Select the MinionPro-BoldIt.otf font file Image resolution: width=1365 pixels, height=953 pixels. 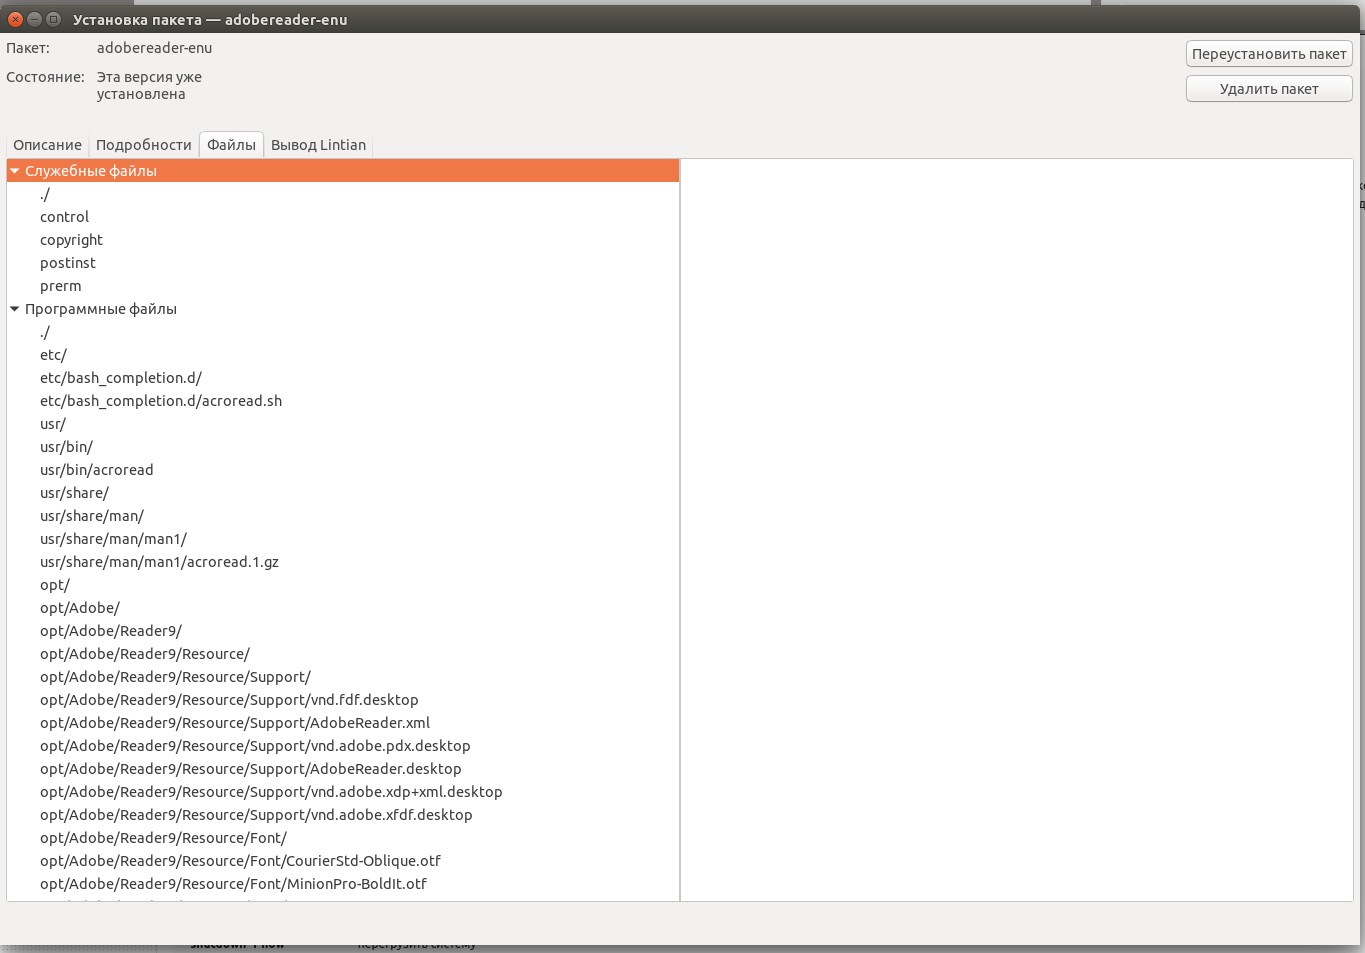[x=343, y=884]
